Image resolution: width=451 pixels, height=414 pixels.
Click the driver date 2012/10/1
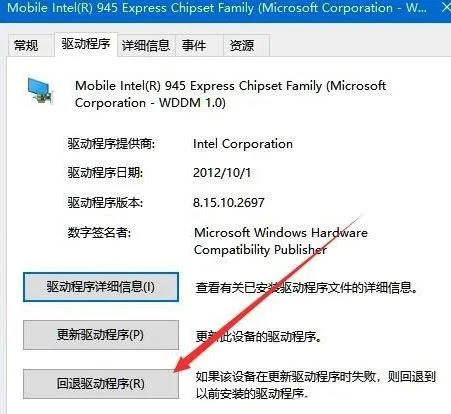tap(222, 173)
